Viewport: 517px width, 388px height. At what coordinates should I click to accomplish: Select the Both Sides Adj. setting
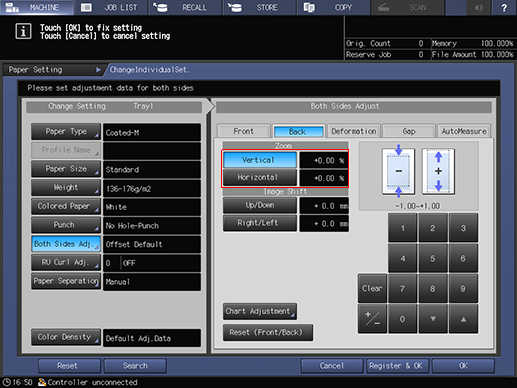[x=66, y=244]
